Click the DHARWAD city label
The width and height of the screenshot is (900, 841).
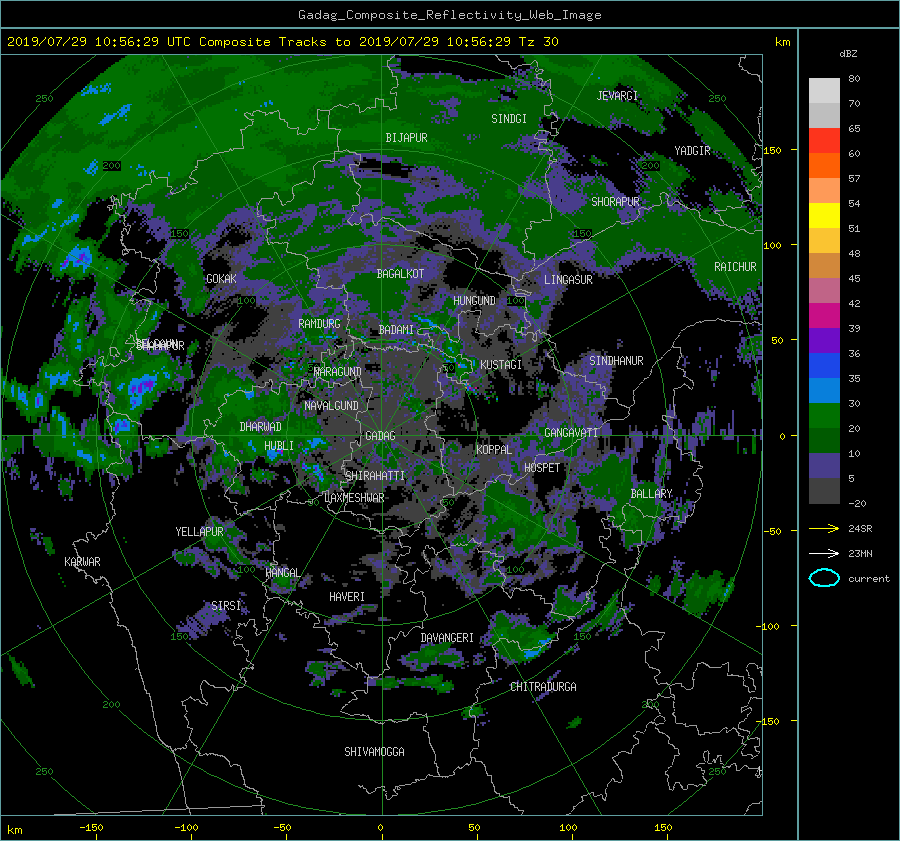click(x=260, y=427)
